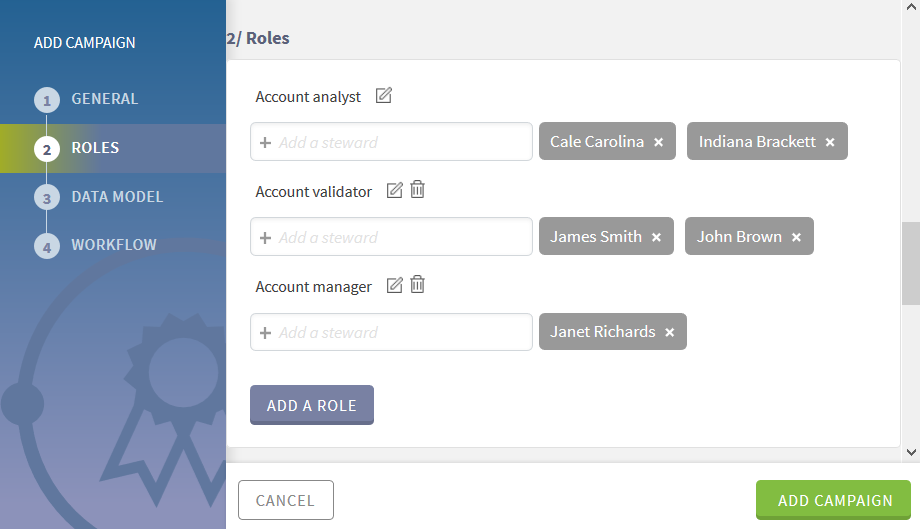Remove Indiana Brackett steward tag
Image resolution: width=920 pixels, height=529 pixels.
tap(830, 142)
